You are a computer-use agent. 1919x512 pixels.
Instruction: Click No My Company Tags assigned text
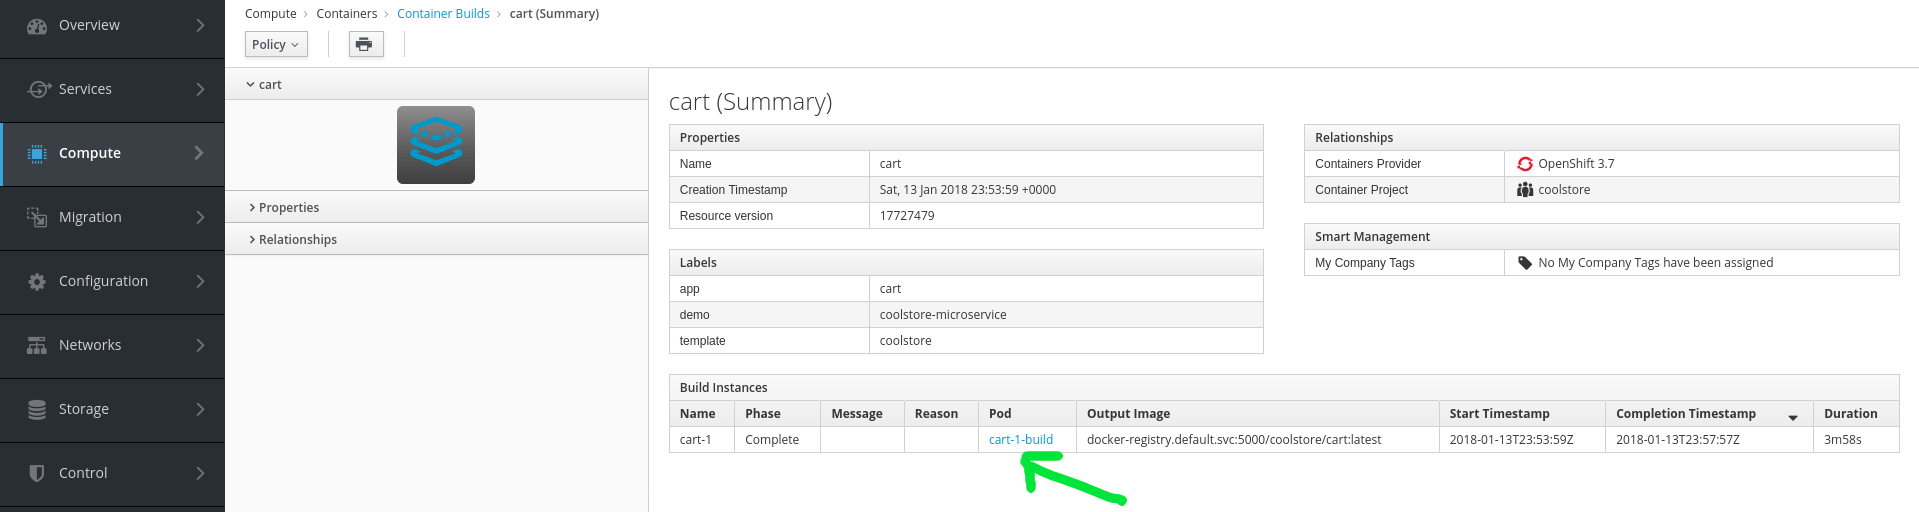[x=1655, y=263]
